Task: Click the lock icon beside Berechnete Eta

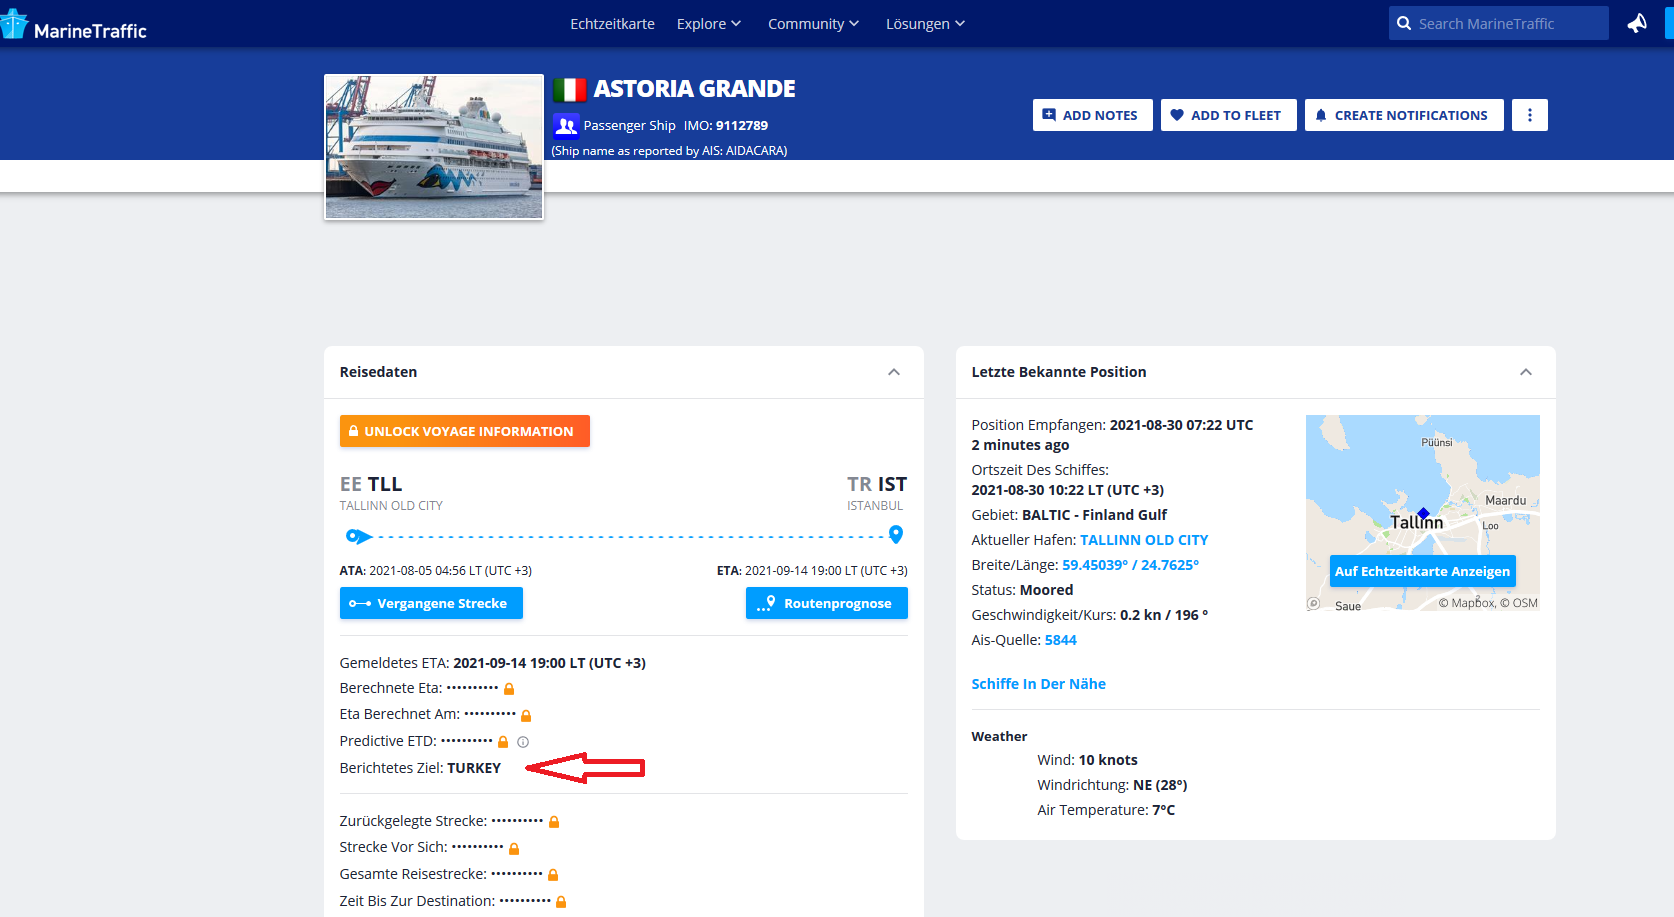Action: coord(509,689)
